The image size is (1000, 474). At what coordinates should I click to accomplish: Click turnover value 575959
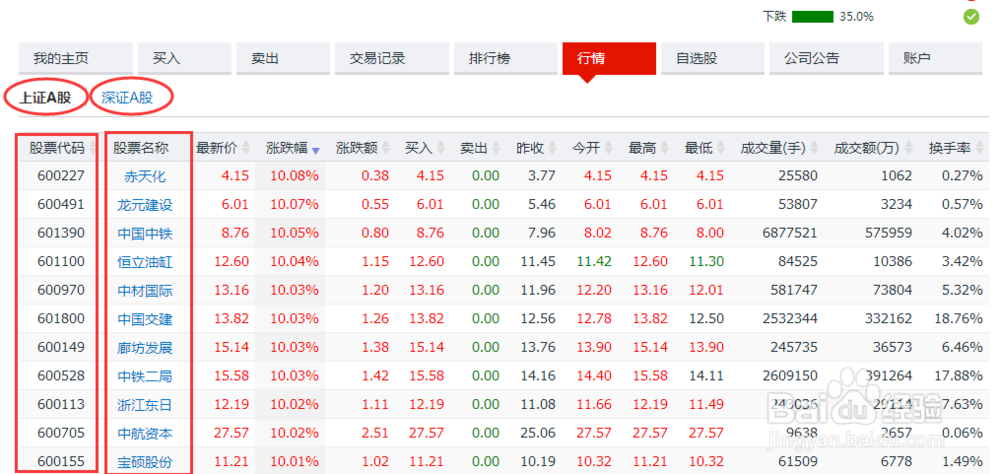click(888, 233)
